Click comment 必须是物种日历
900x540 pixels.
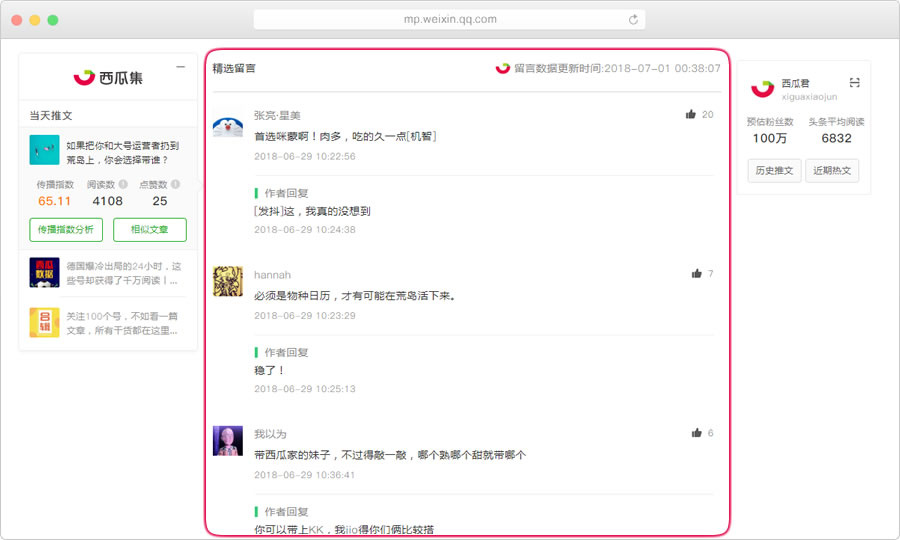(355, 296)
